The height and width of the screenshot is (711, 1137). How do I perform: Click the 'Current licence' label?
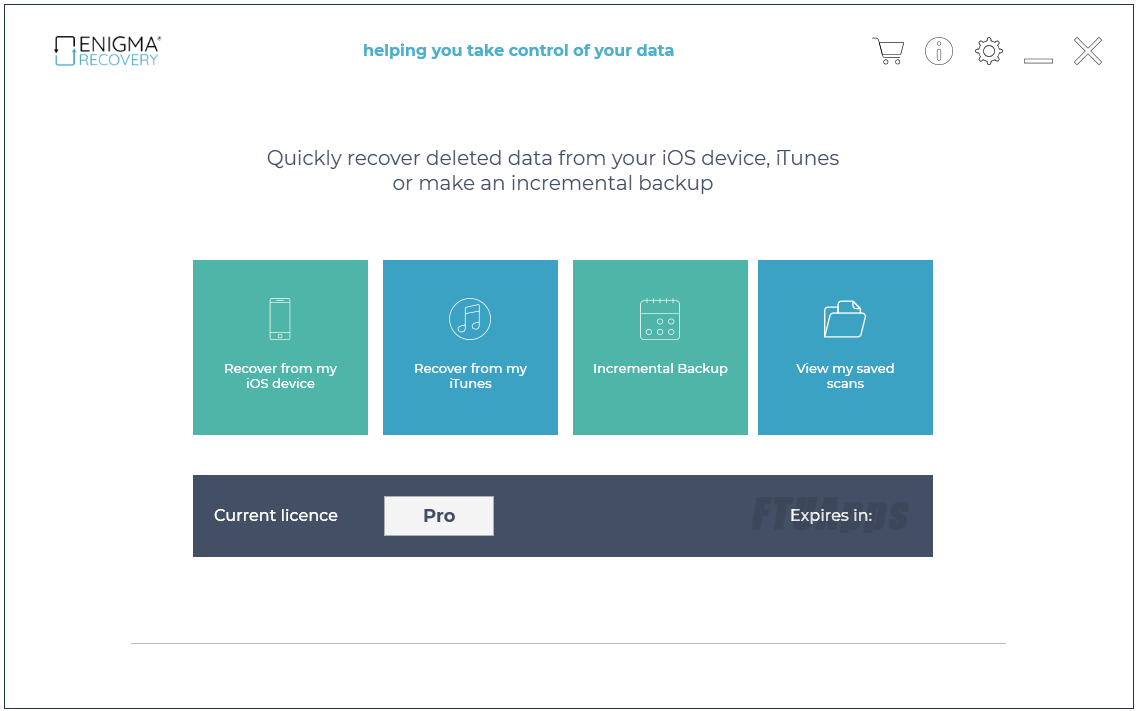point(276,515)
